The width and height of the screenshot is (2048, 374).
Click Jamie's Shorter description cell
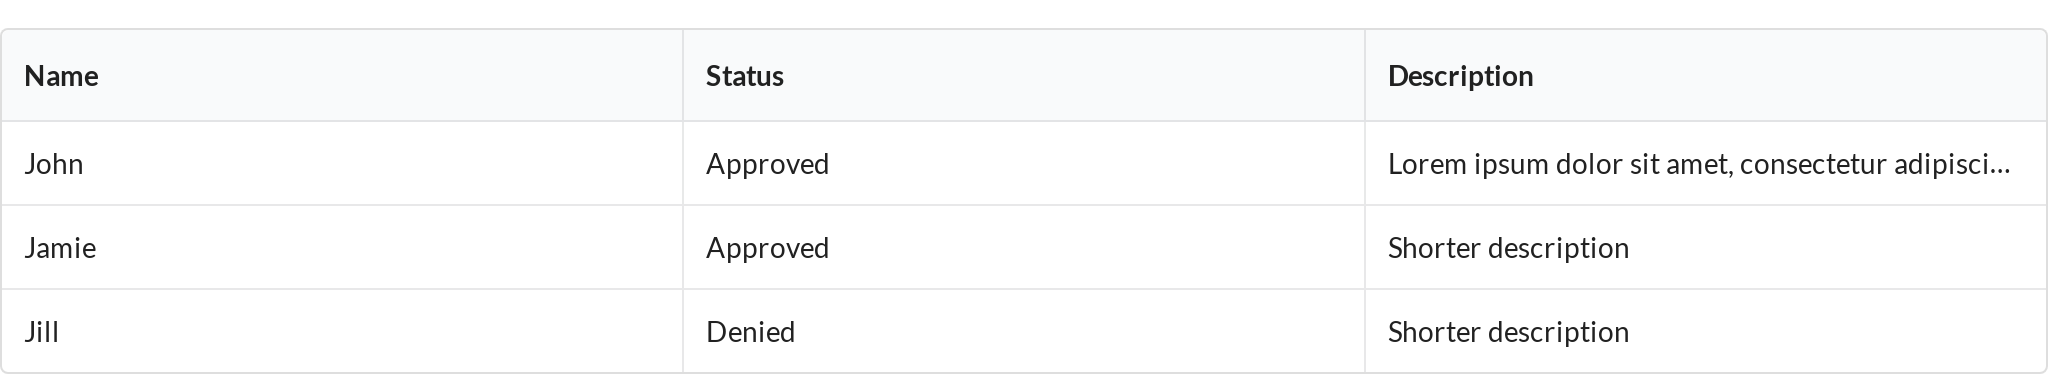point(1706,248)
